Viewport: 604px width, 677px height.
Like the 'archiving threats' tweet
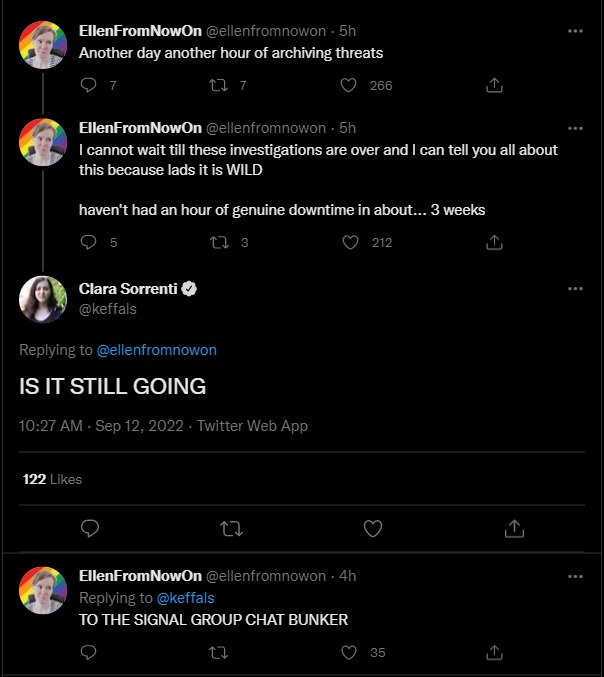(349, 86)
